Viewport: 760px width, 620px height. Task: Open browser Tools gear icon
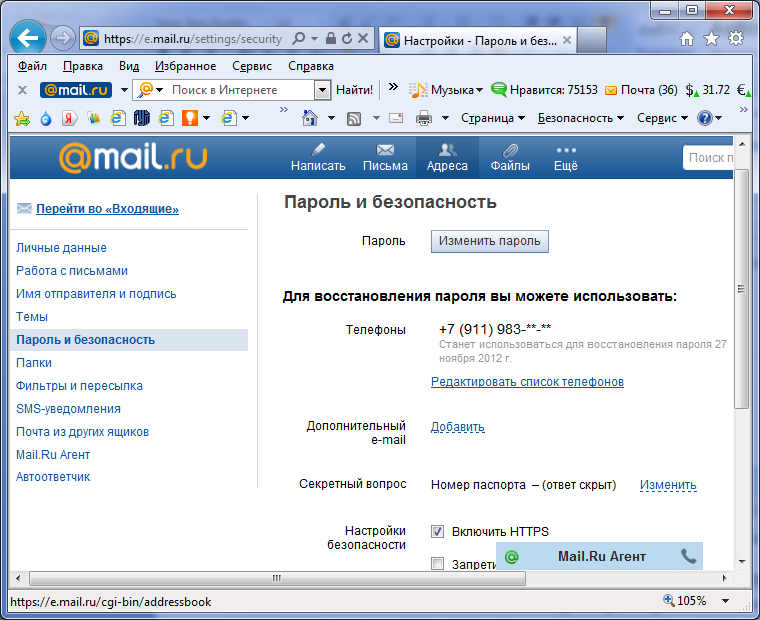click(736, 38)
